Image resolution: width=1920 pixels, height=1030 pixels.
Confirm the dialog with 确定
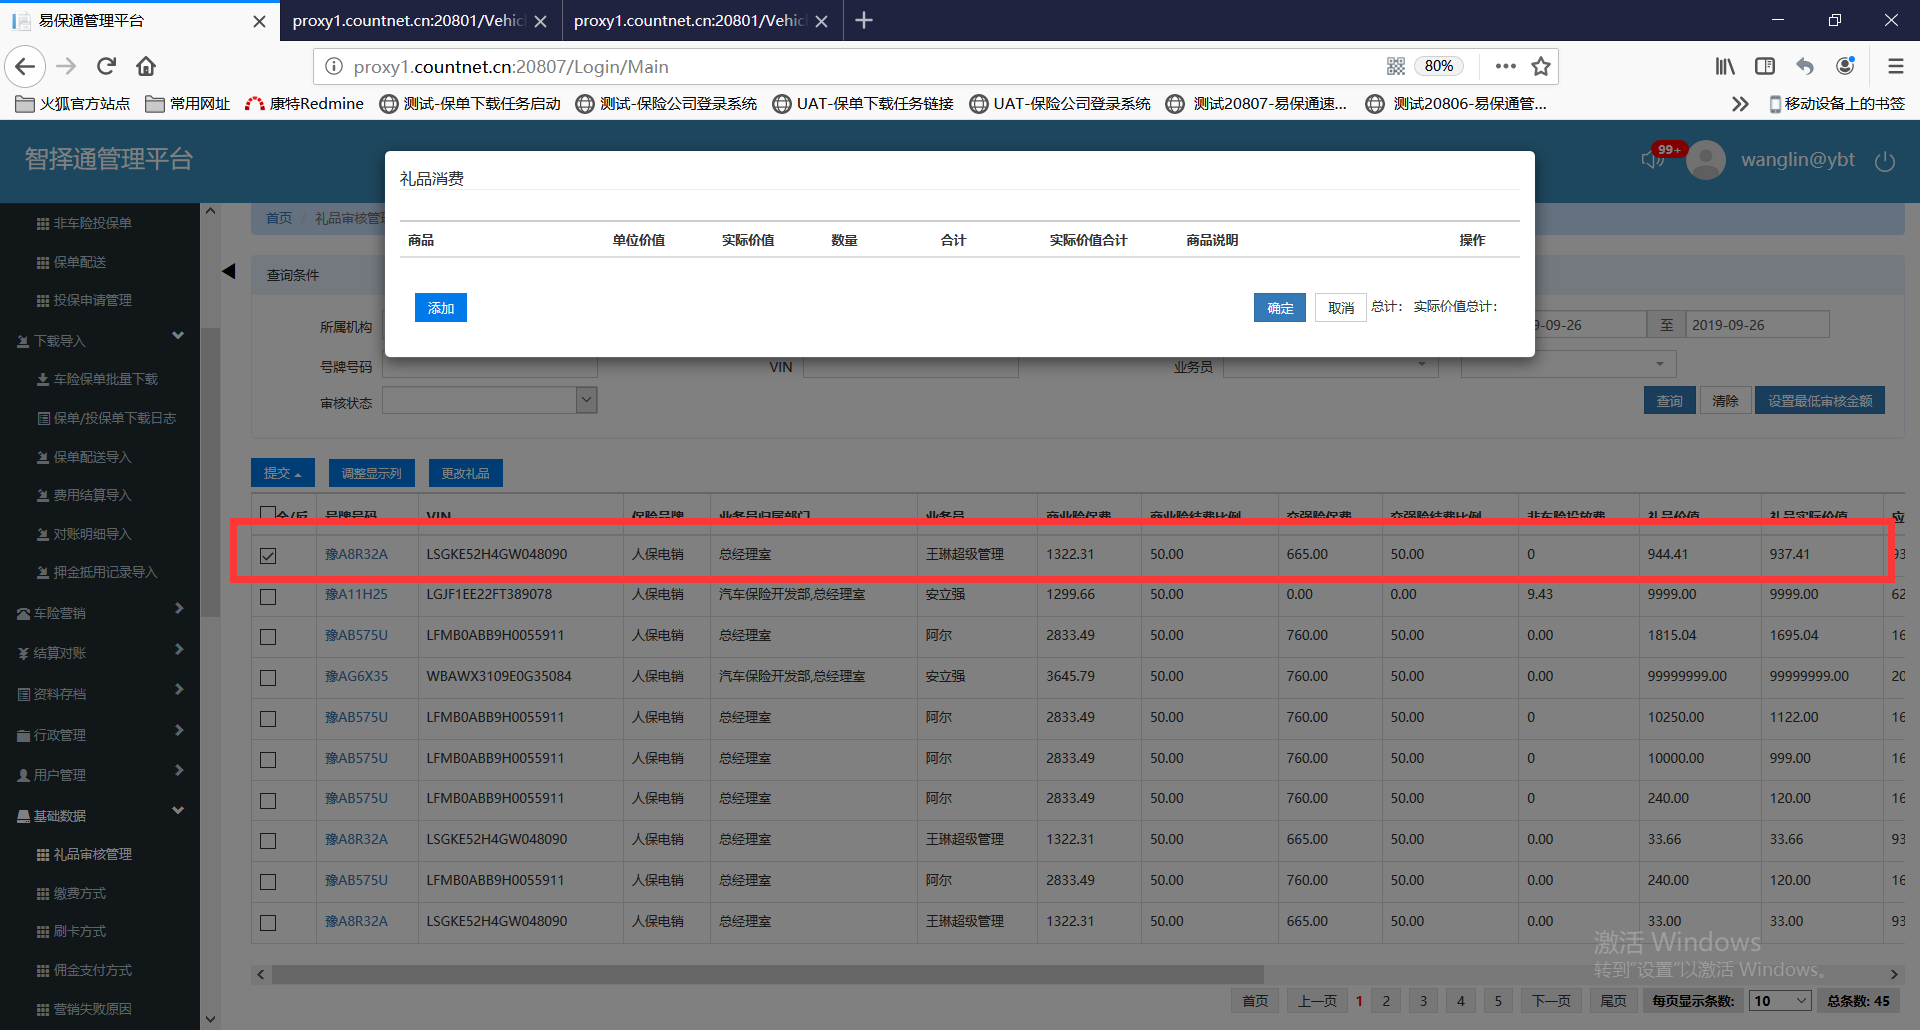pyautogui.click(x=1279, y=308)
